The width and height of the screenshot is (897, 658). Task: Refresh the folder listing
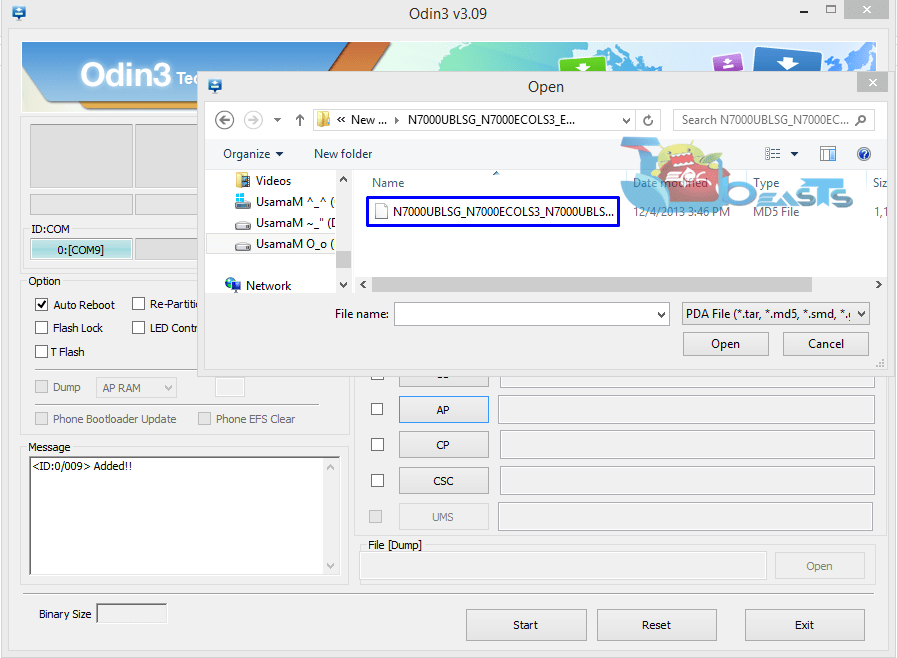click(x=648, y=120)
